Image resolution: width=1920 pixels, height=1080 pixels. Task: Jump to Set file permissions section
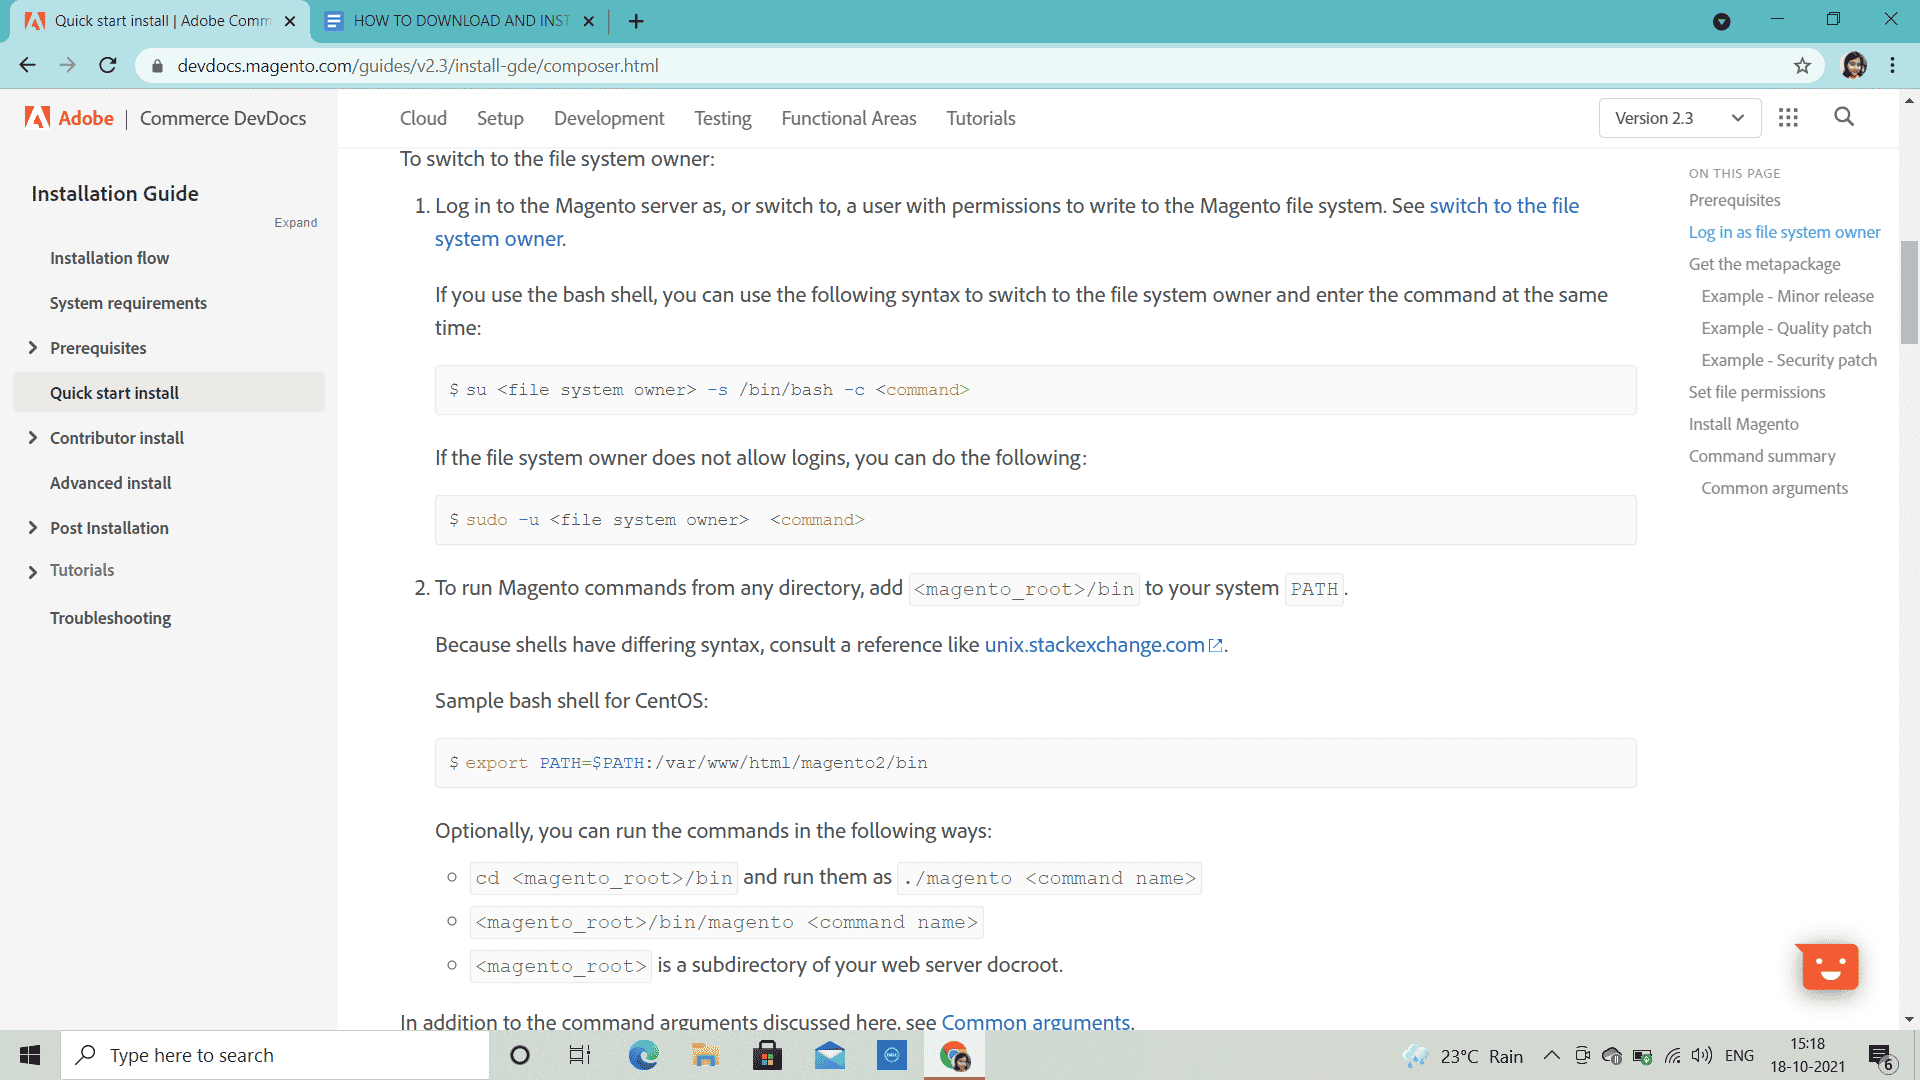point(1757,392)
